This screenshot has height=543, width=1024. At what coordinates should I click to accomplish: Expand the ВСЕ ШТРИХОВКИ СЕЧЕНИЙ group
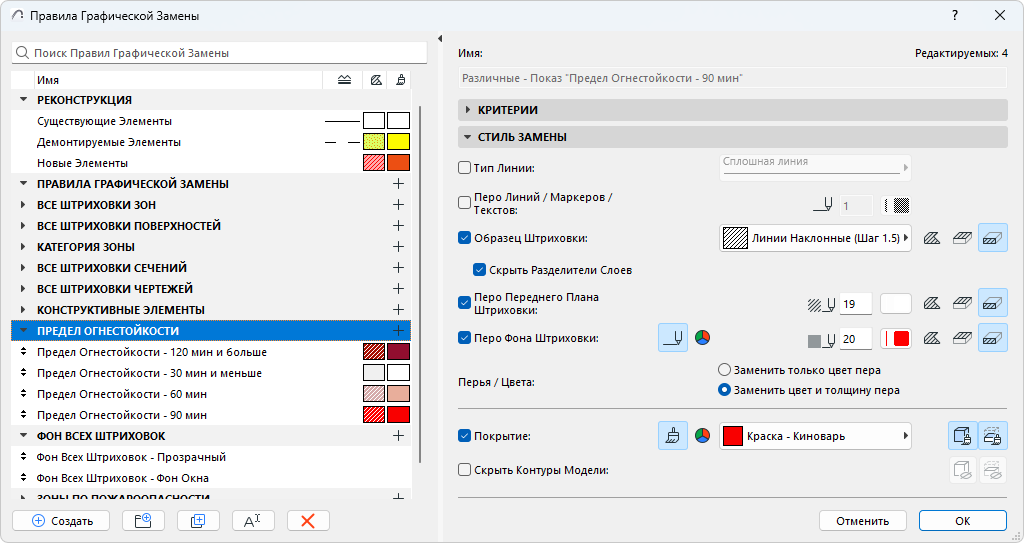[24, 267]
